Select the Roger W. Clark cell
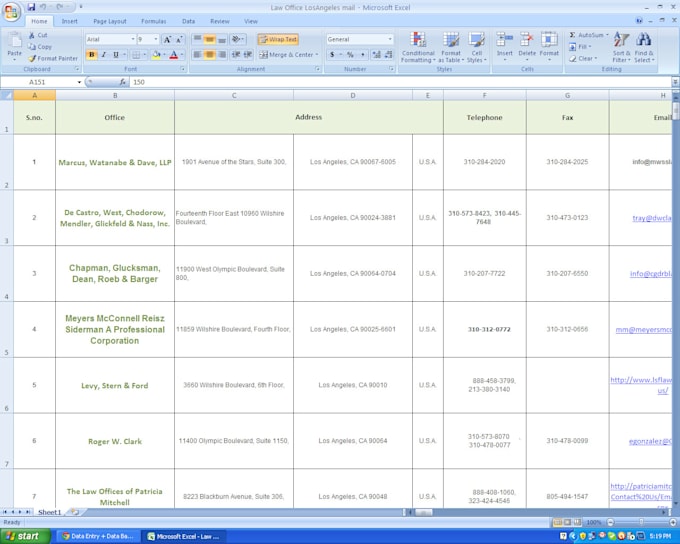 pyautogui.click(x=115, y=441)
